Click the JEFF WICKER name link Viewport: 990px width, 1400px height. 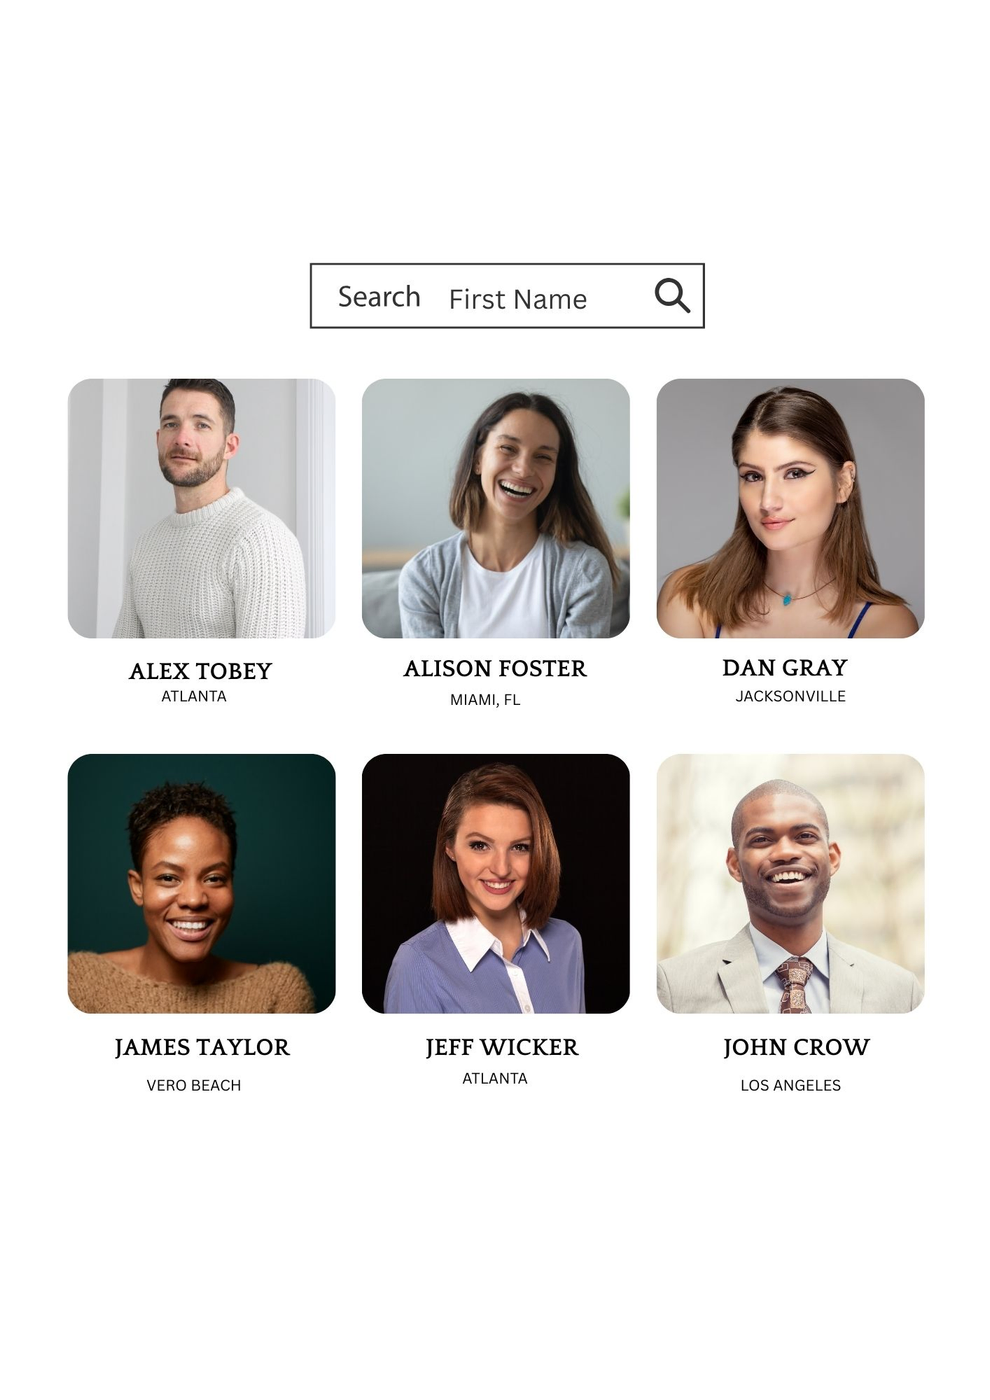[502, 1047]
